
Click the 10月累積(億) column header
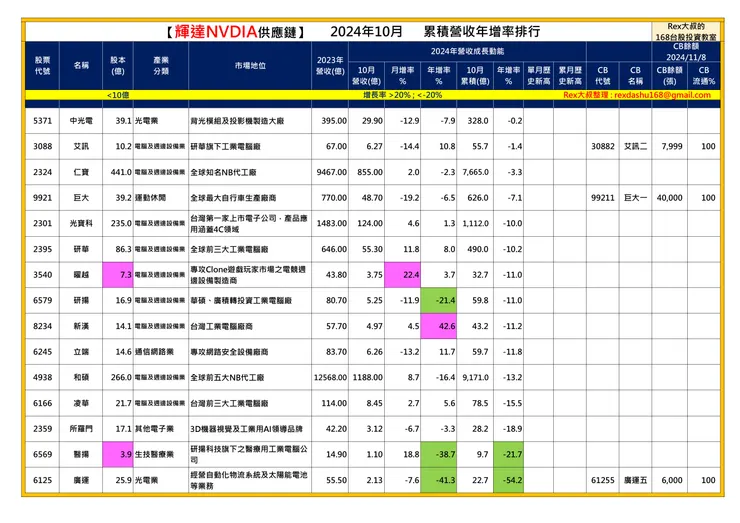[x=475, y=76]
